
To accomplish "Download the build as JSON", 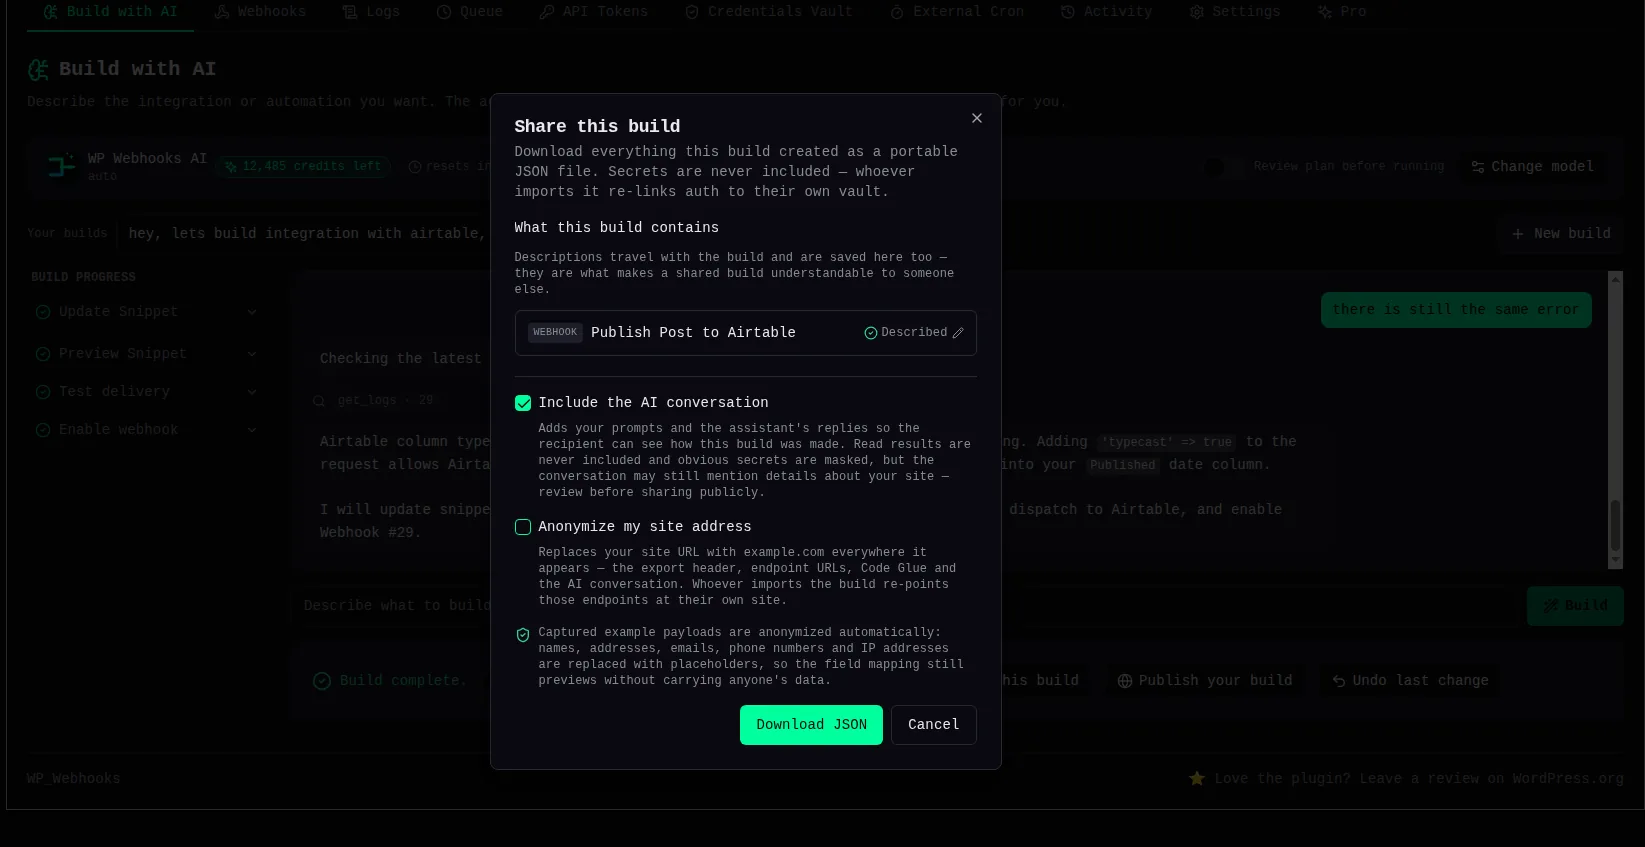I will pyautogui.click(x=811, y=725).
